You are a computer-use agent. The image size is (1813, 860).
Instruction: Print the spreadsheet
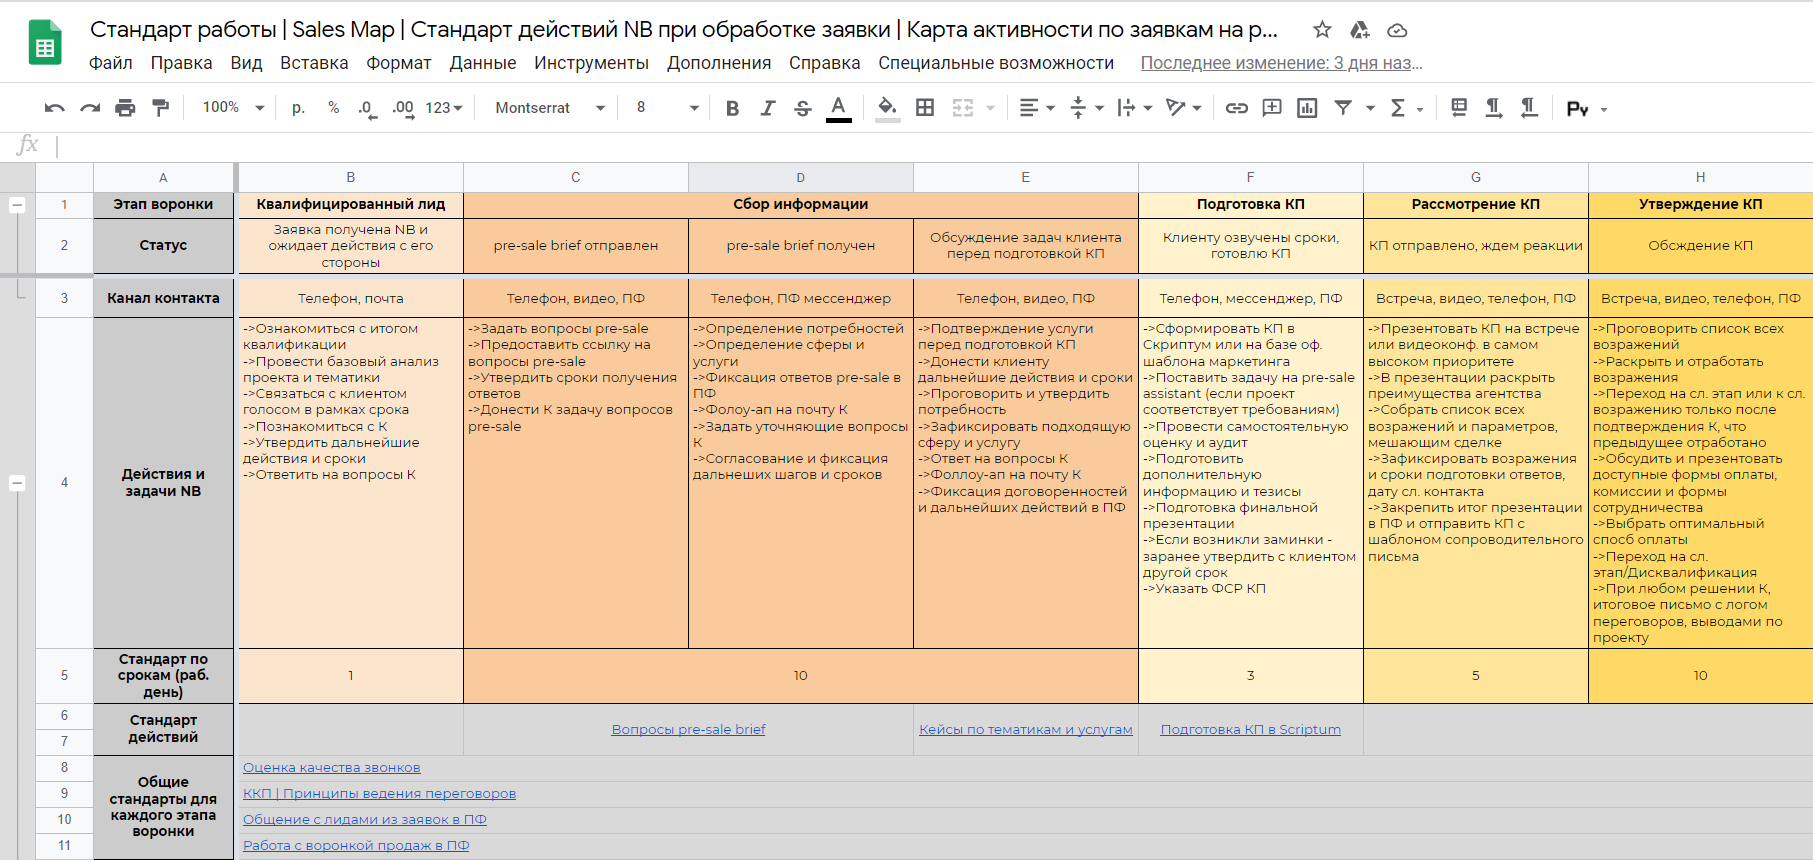point(125,108)
